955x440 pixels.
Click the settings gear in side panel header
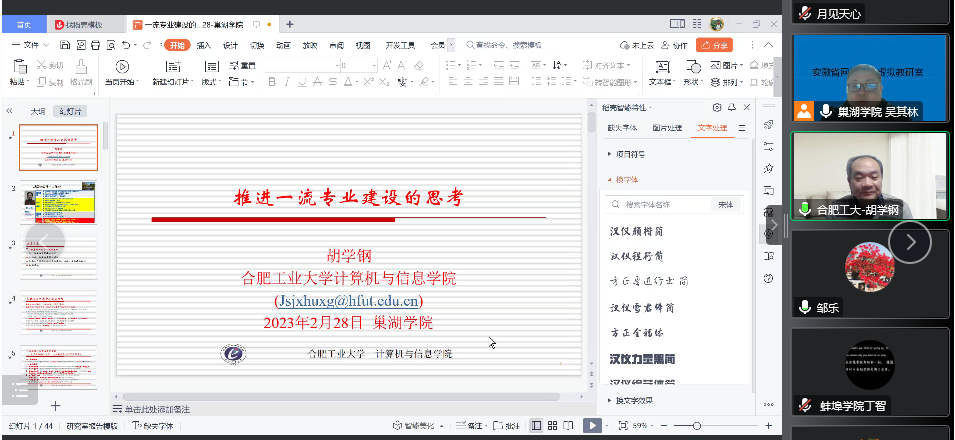pos(716,107)
